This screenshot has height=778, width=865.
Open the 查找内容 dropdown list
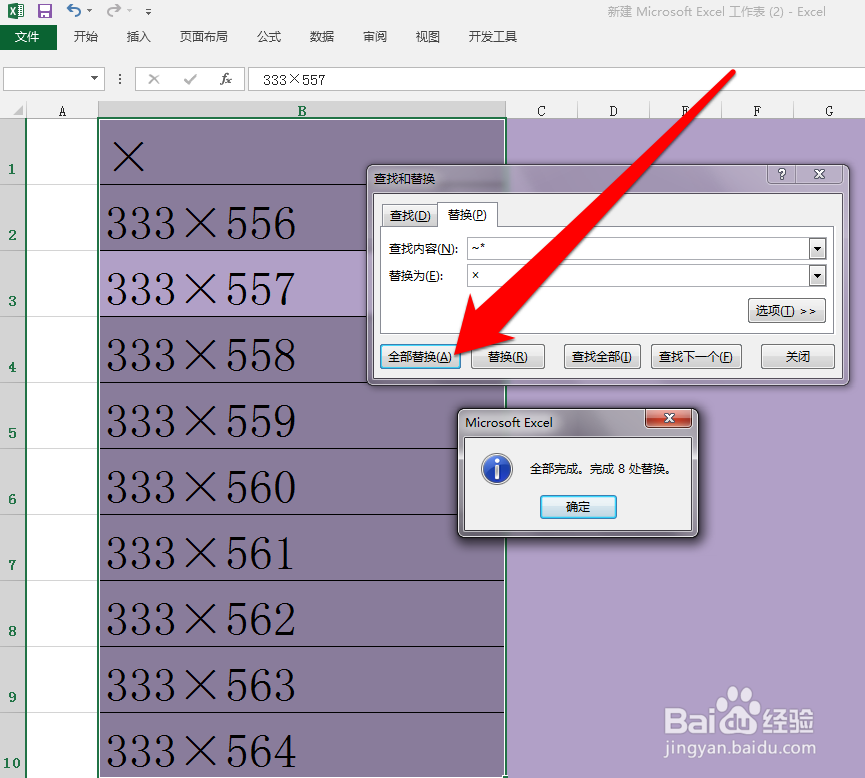[x=818, y=248]
